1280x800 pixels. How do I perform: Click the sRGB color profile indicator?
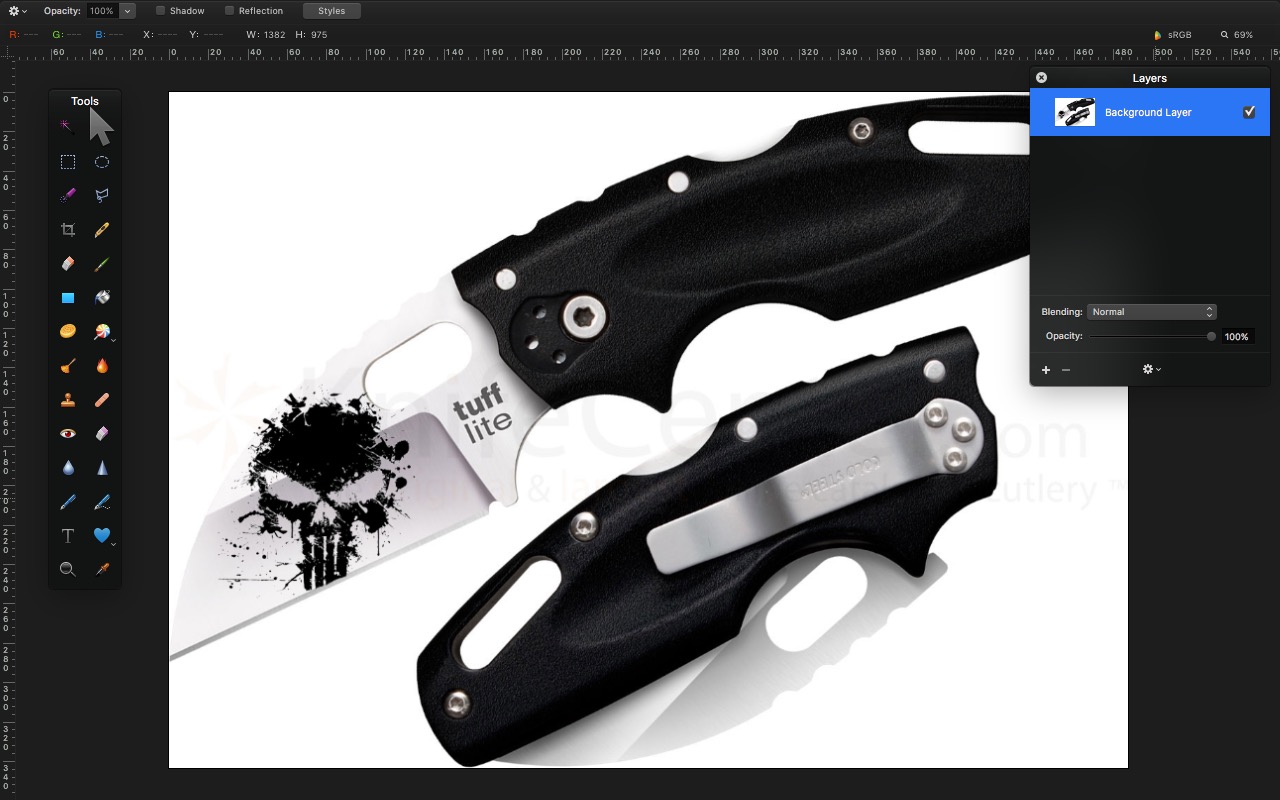coord(1173,35)
